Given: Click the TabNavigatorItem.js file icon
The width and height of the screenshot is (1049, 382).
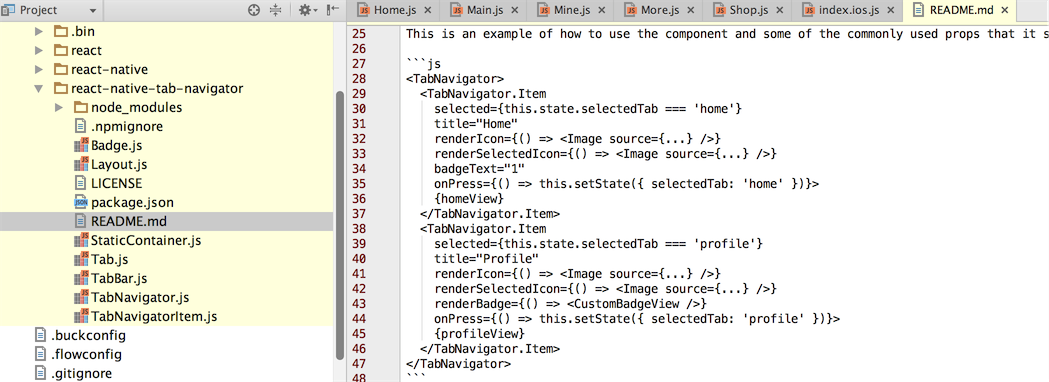Looking at the screenshot, I should [81, 316].
